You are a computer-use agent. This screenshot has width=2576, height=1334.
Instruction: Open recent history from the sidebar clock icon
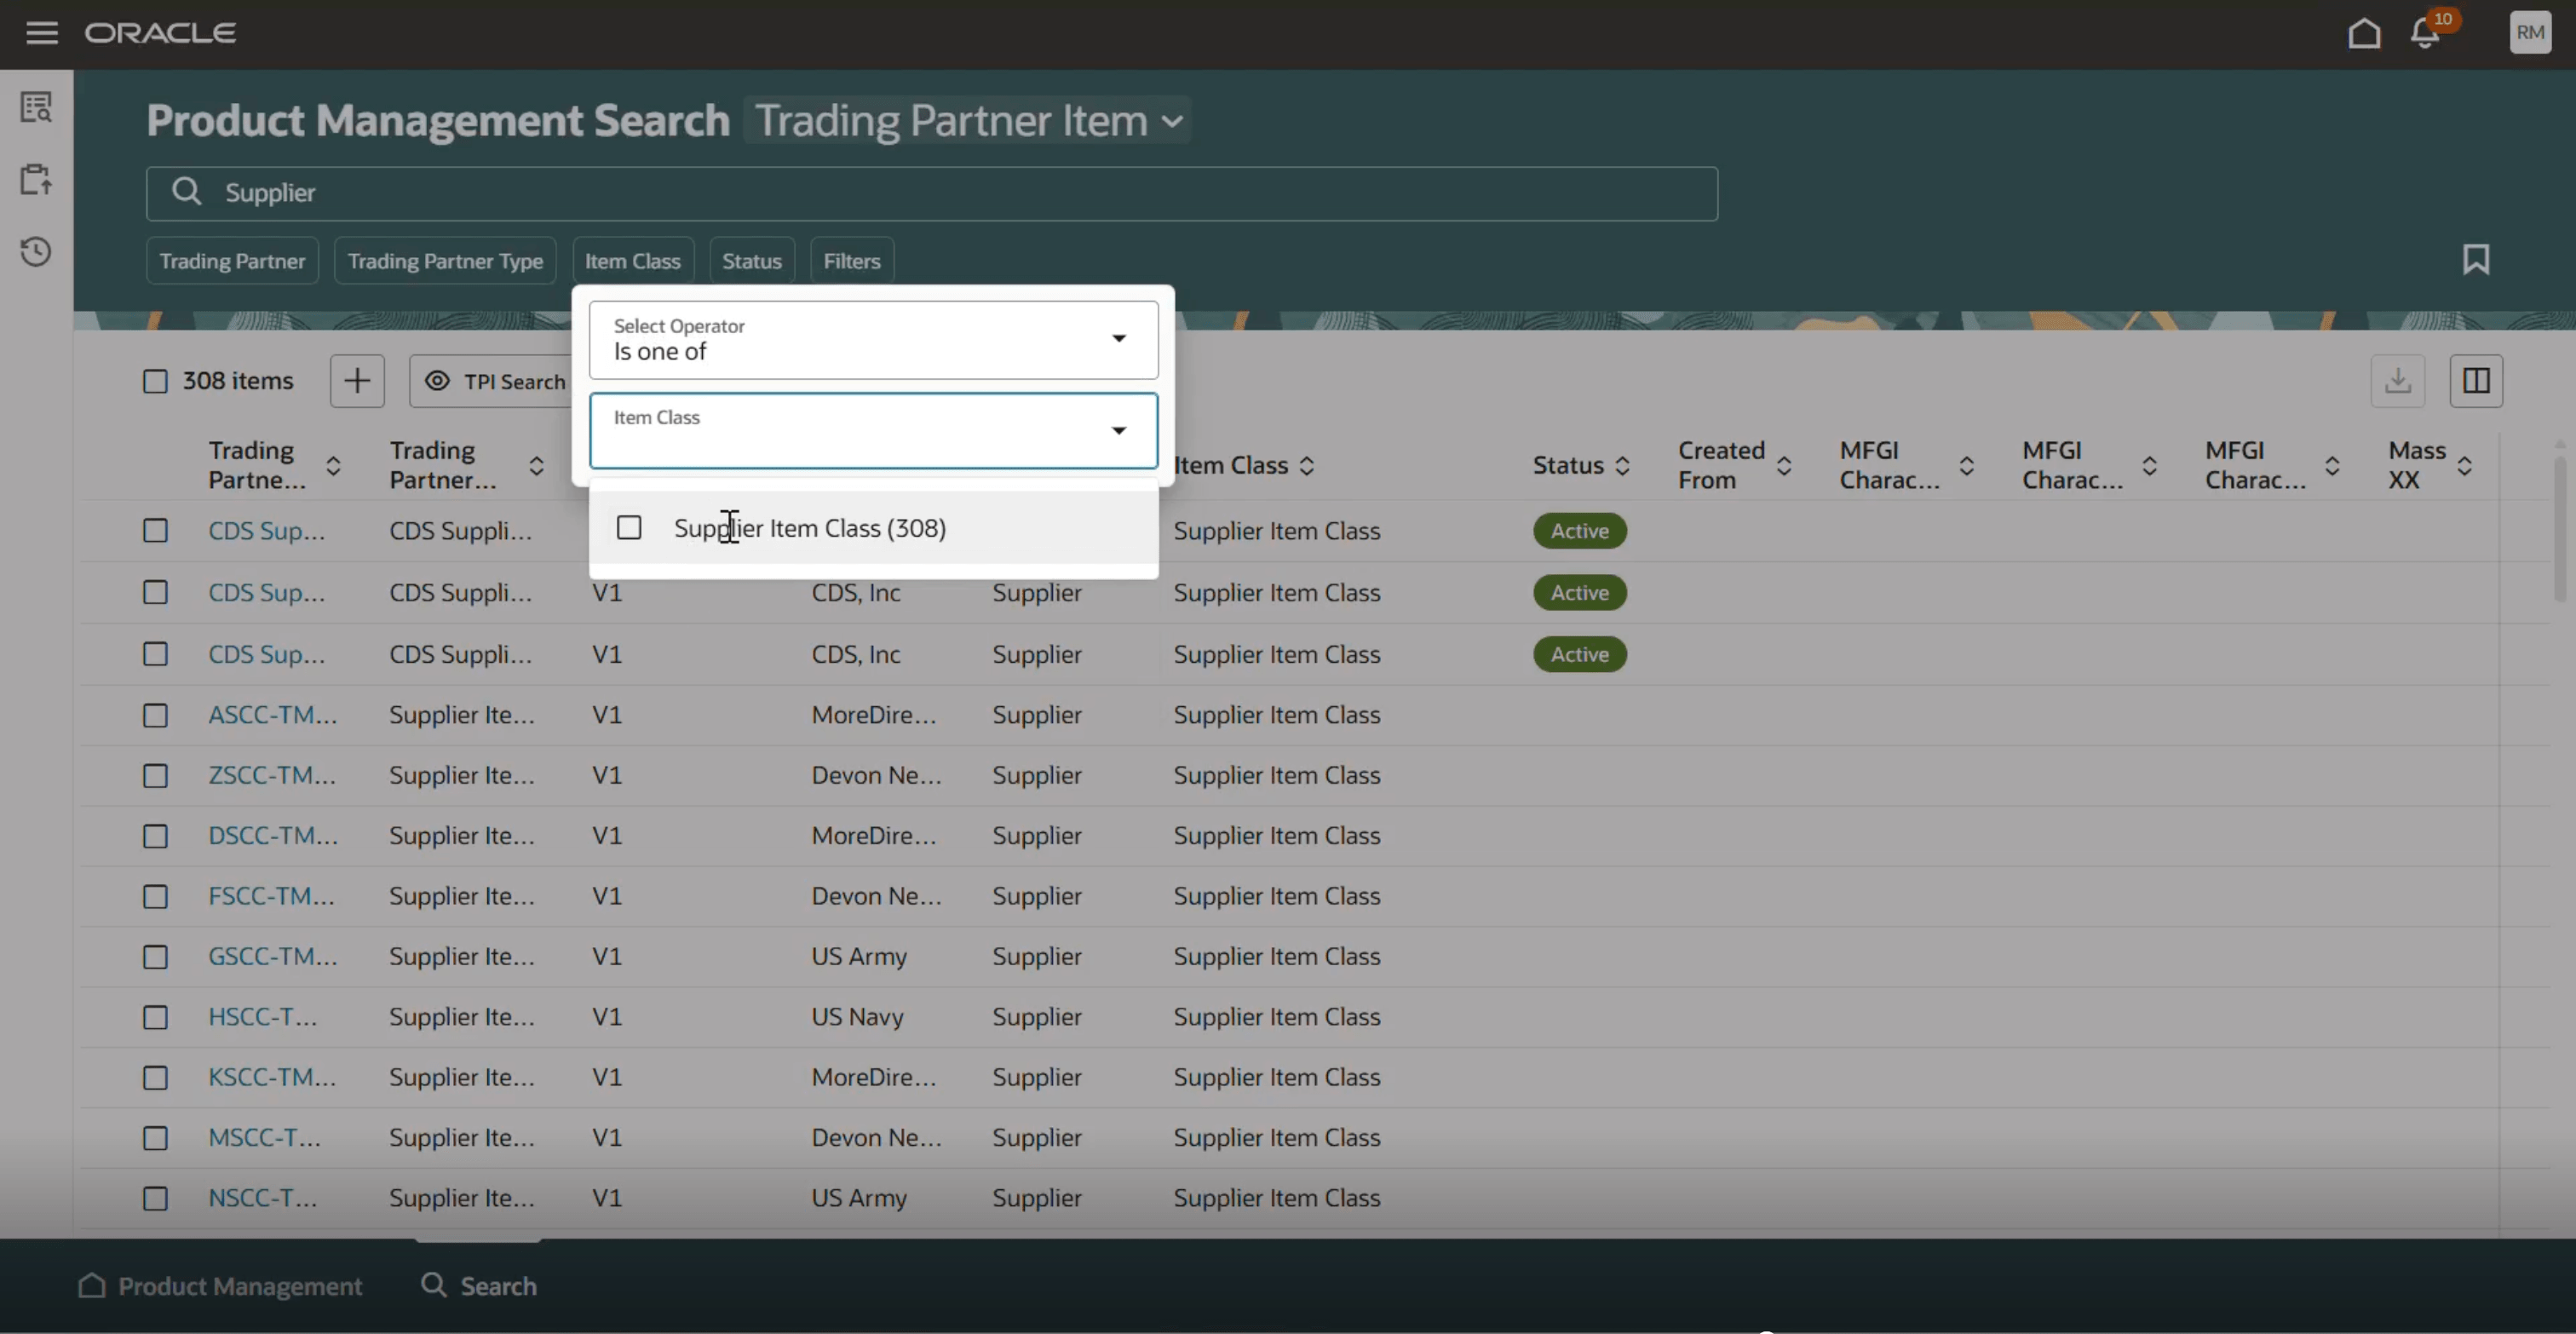click(36, 252)
